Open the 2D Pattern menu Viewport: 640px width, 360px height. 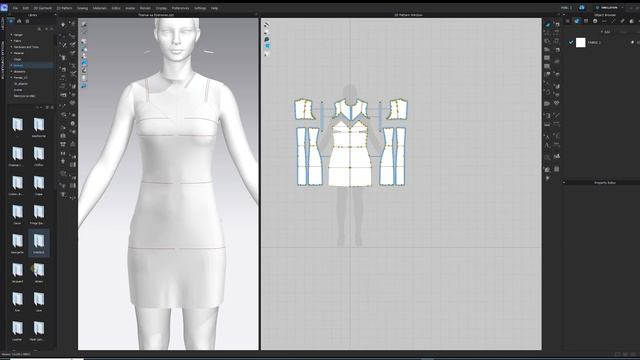point(64,8)
